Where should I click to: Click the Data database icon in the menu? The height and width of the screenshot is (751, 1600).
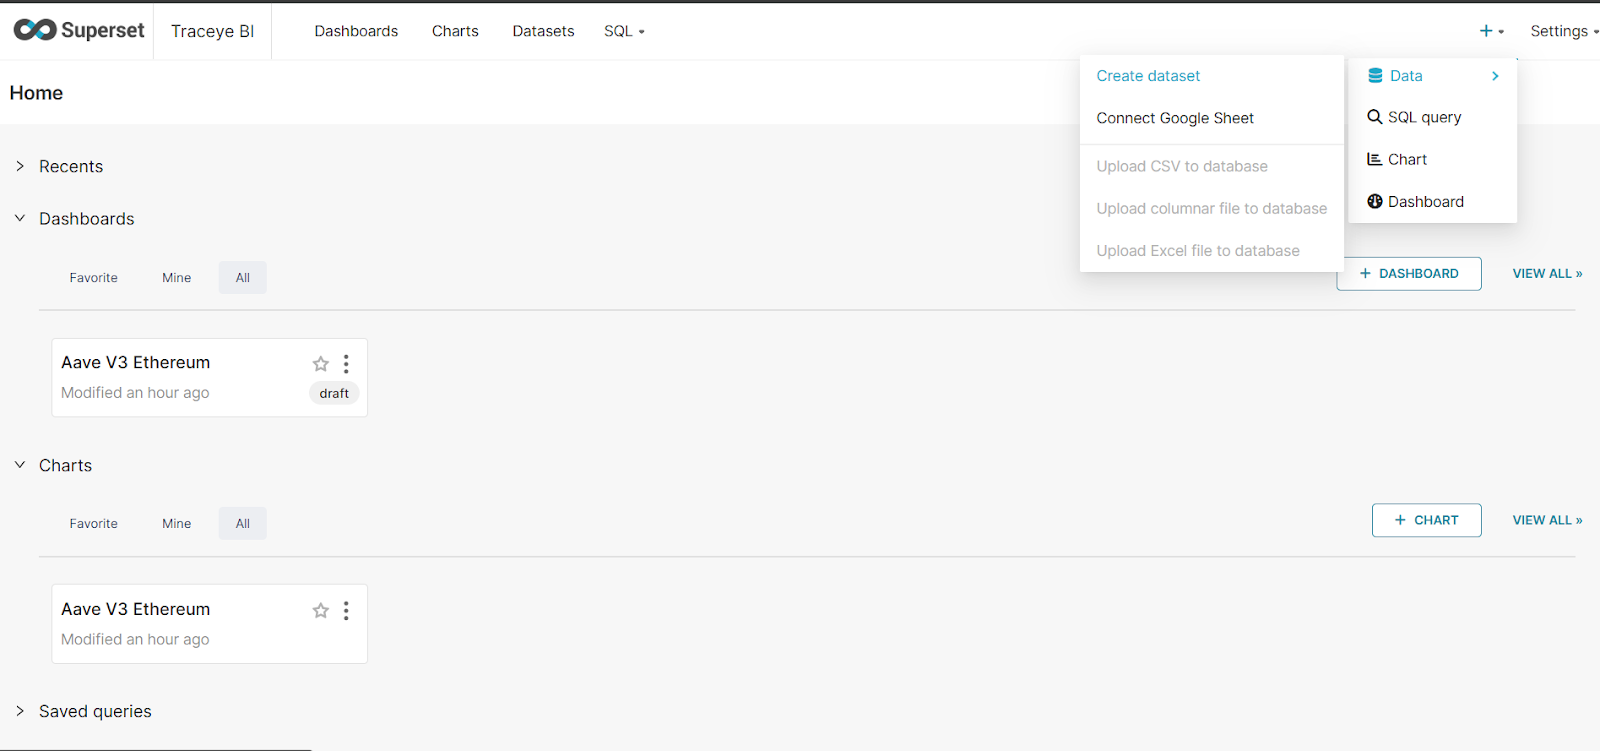tap(1375, 76)
